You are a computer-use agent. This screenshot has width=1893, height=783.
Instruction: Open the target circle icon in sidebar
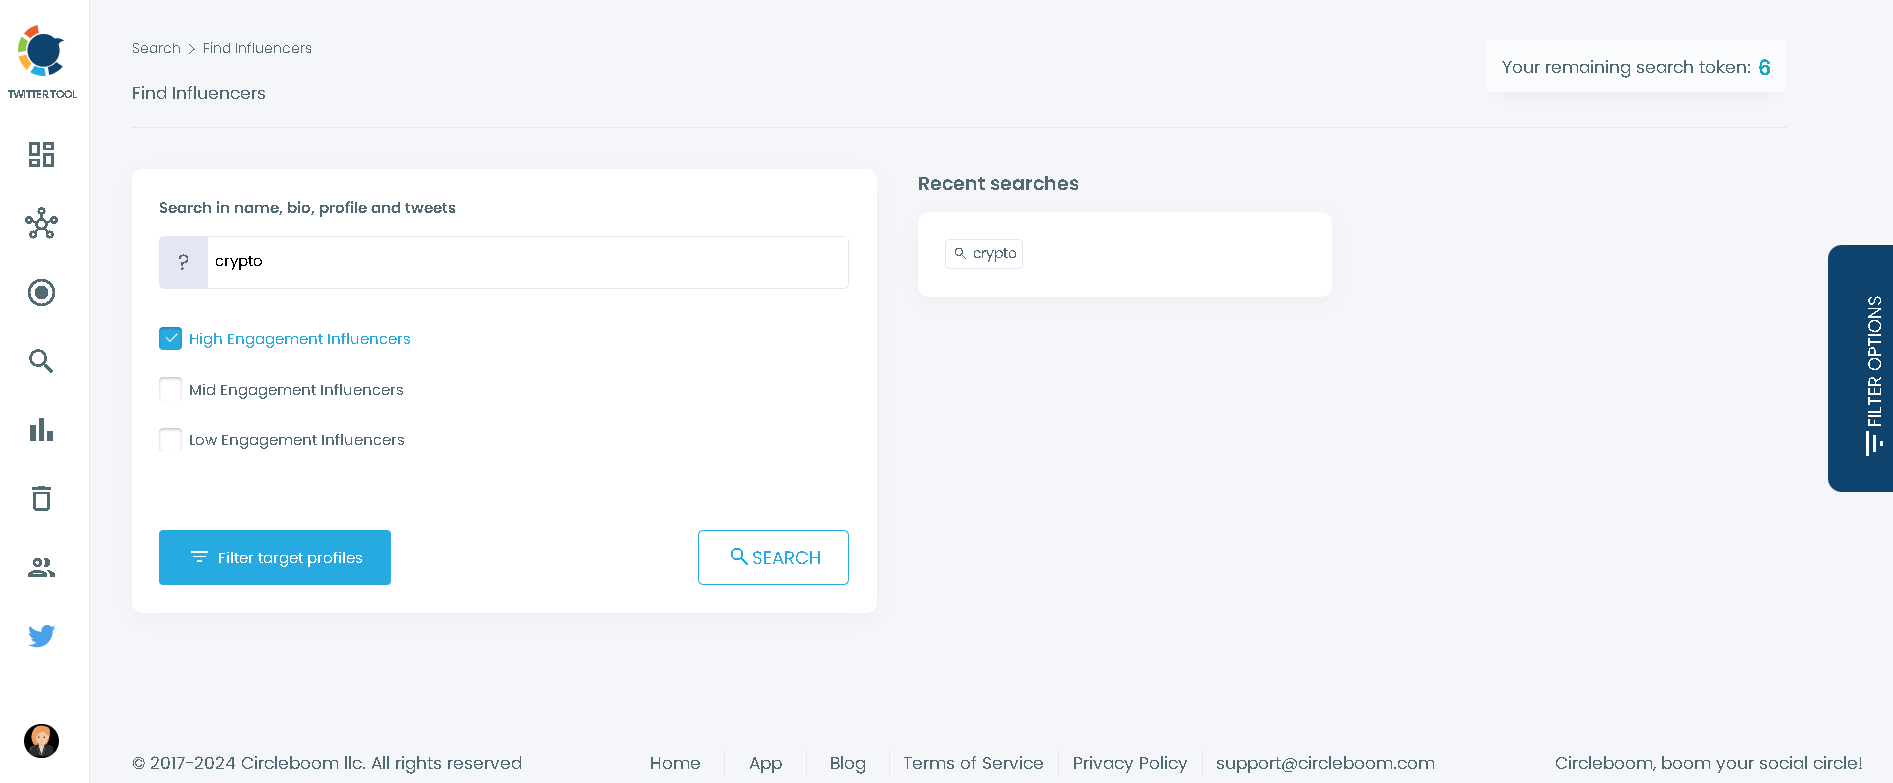pos(41,292)
